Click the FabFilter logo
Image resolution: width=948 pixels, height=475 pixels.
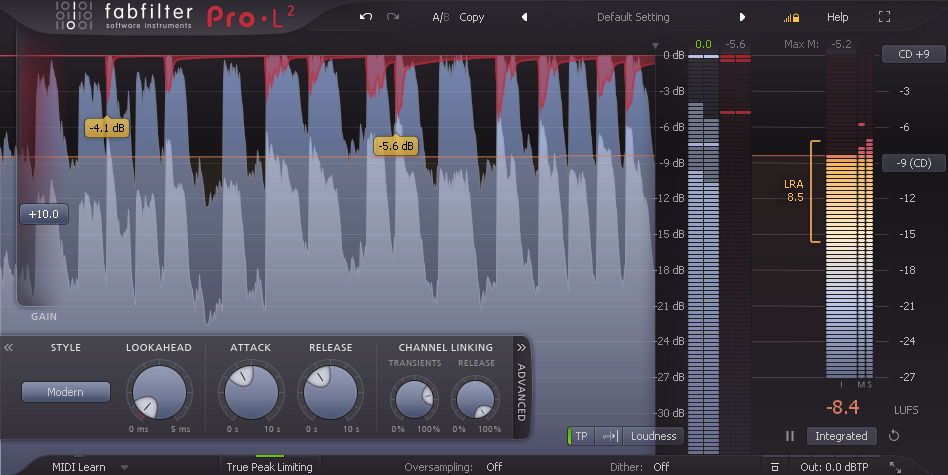point(123,16)
